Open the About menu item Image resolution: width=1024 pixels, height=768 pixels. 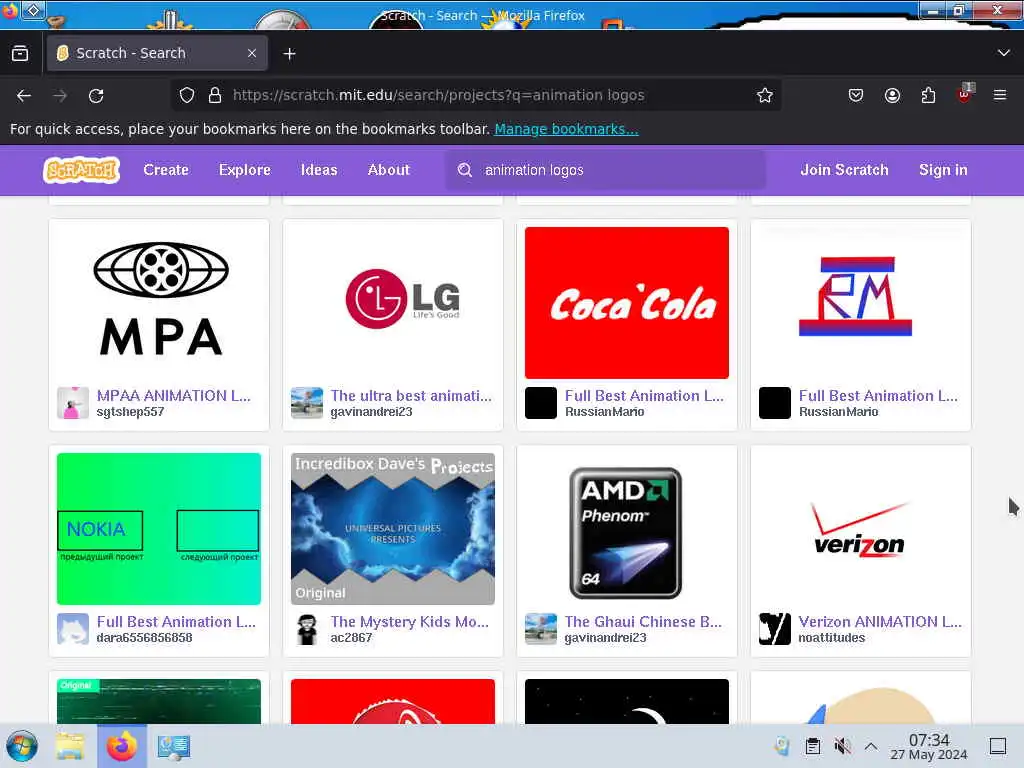[x=389, y=170]
